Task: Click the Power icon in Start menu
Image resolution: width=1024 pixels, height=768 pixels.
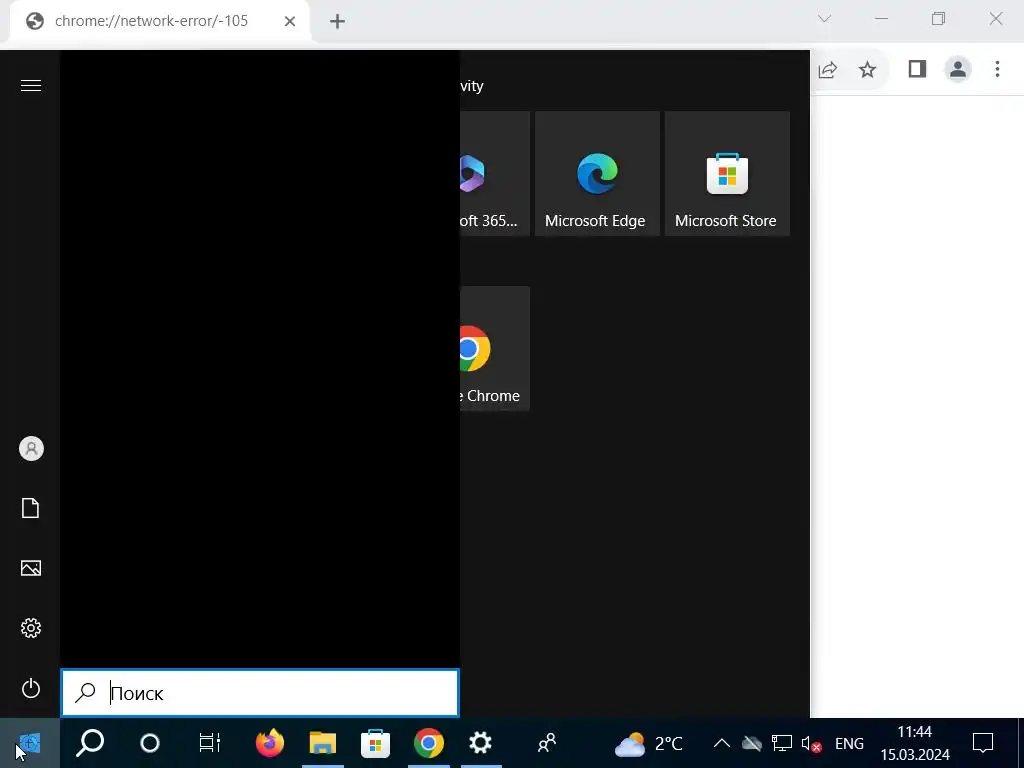Action: point(31,688)
